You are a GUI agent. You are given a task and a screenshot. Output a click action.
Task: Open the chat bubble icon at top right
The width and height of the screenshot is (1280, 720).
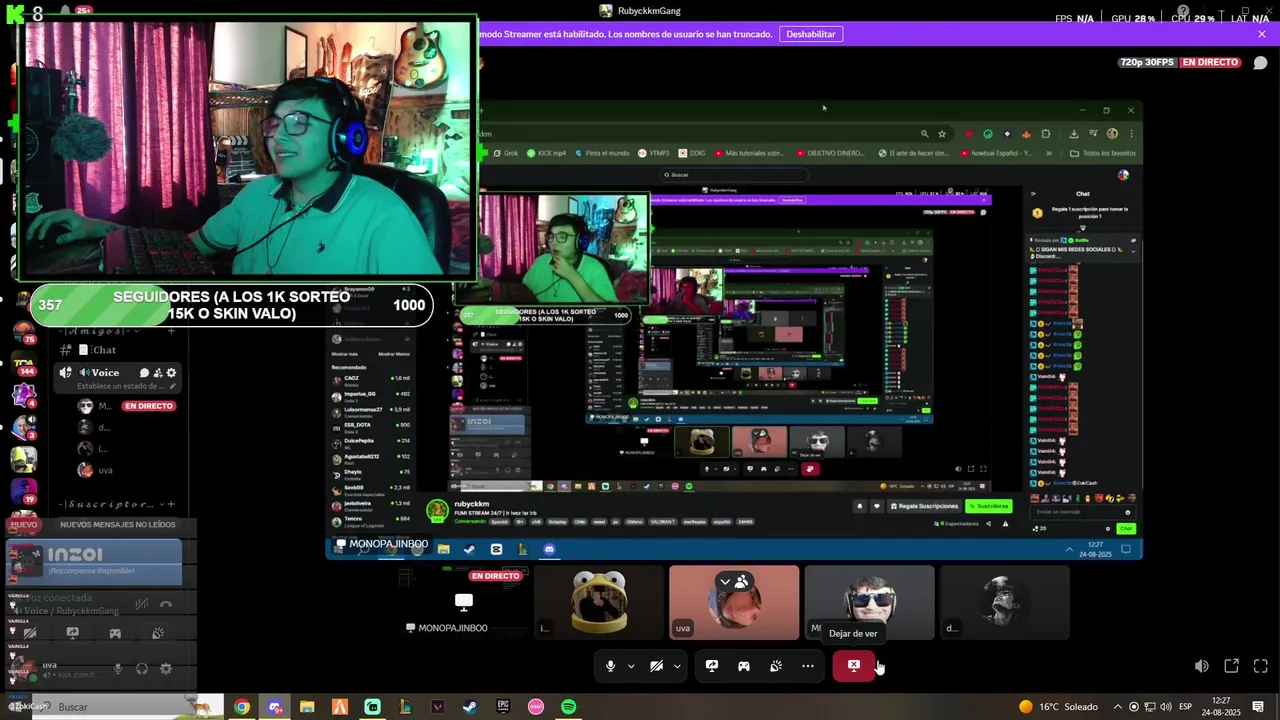[1260, 62]
